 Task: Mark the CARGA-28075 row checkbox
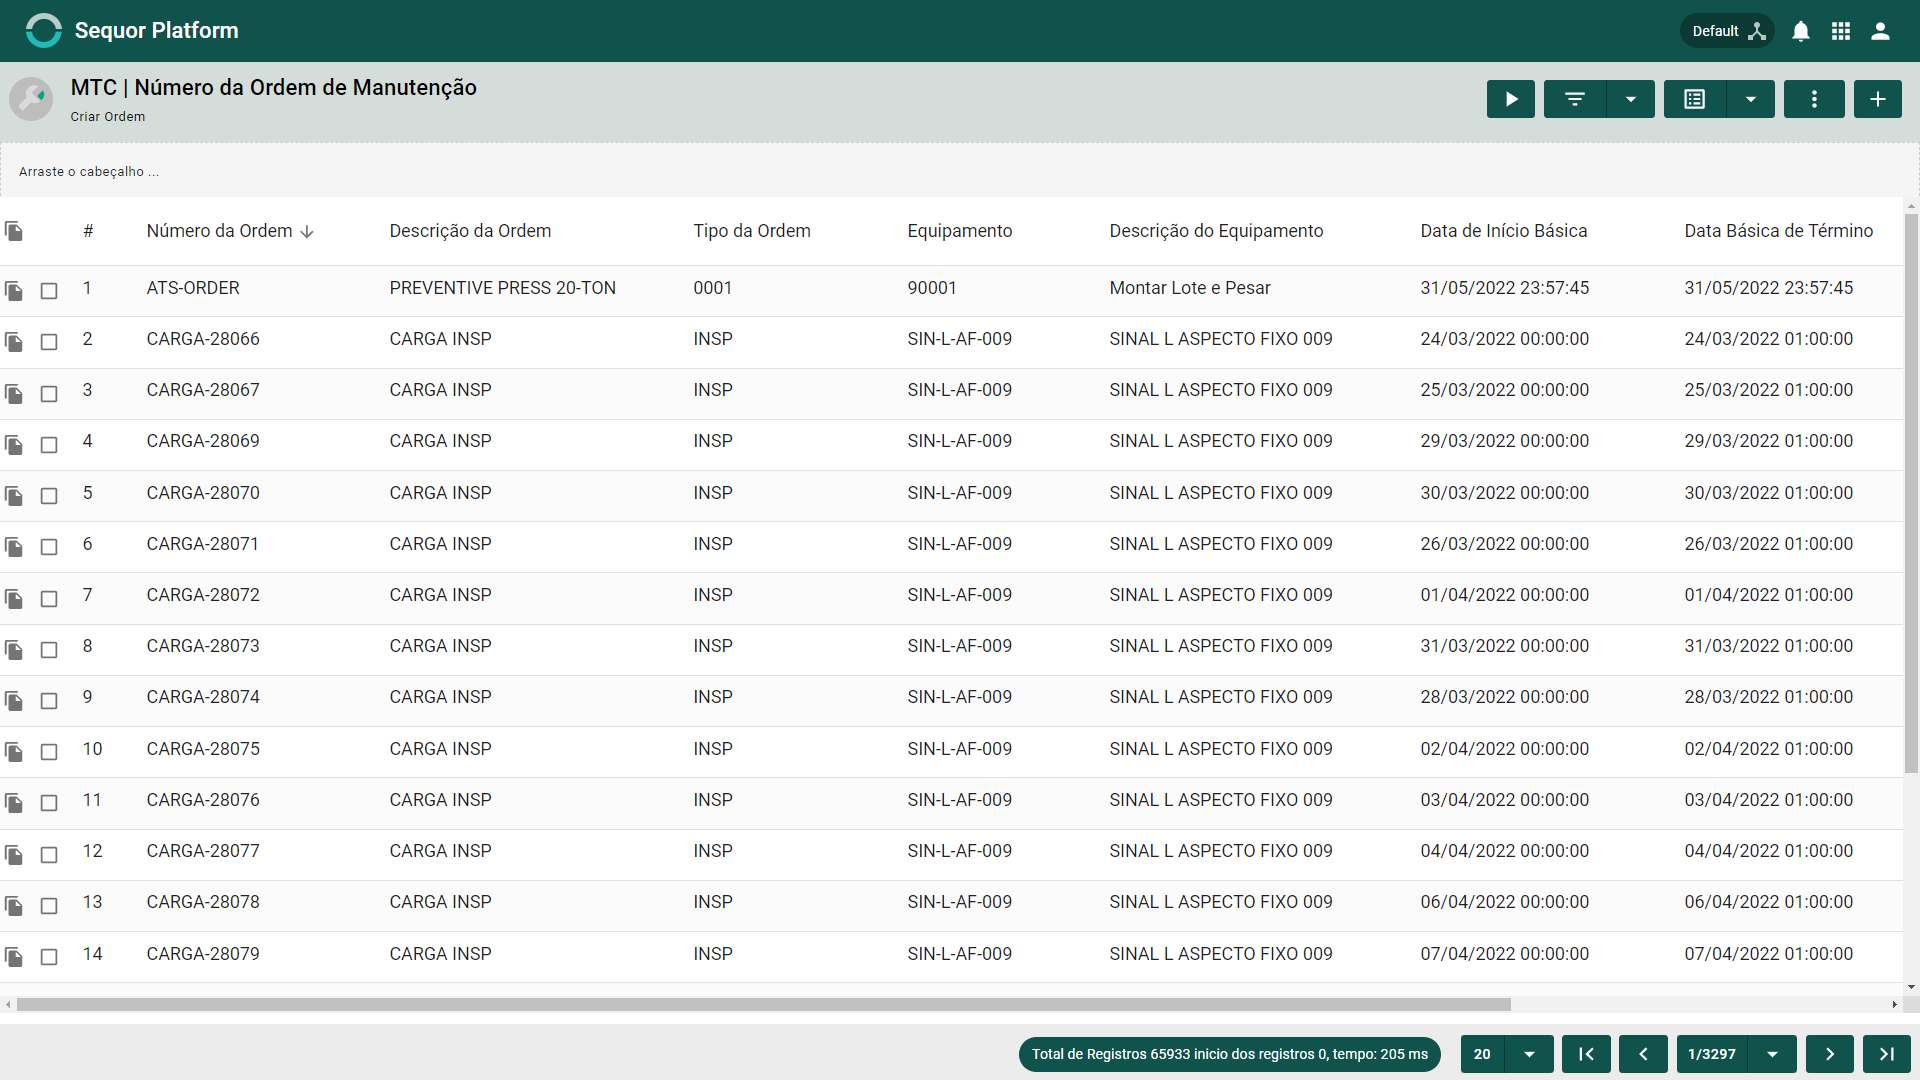49,752
